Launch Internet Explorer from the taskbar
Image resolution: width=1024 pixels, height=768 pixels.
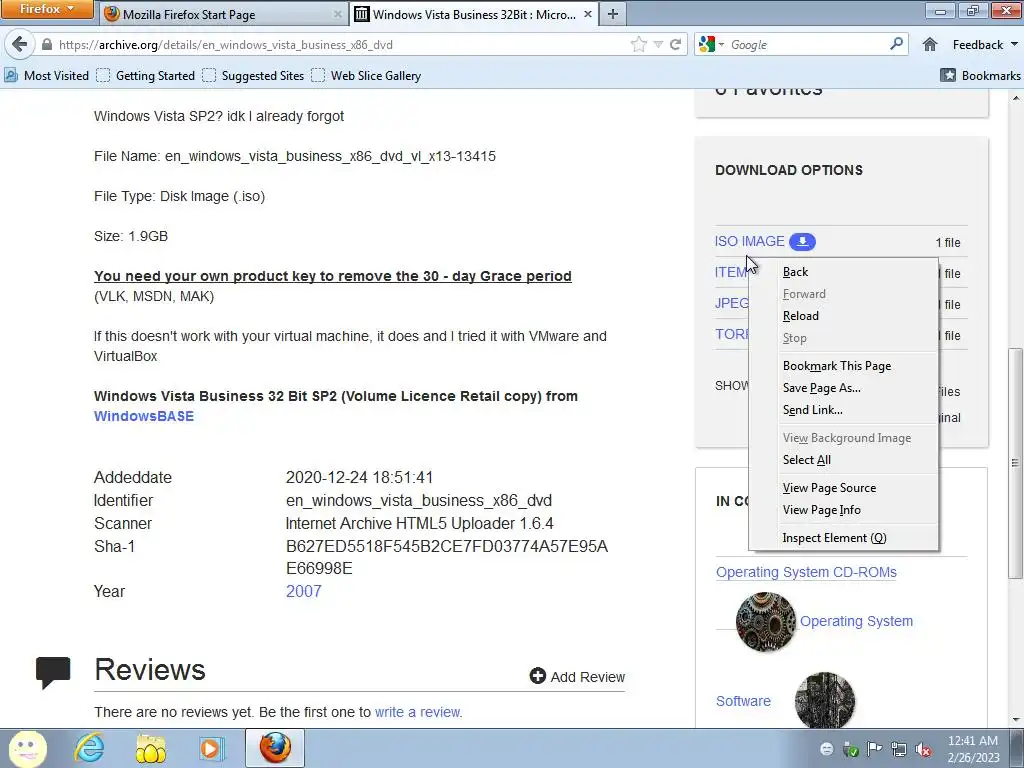[89, 748]
